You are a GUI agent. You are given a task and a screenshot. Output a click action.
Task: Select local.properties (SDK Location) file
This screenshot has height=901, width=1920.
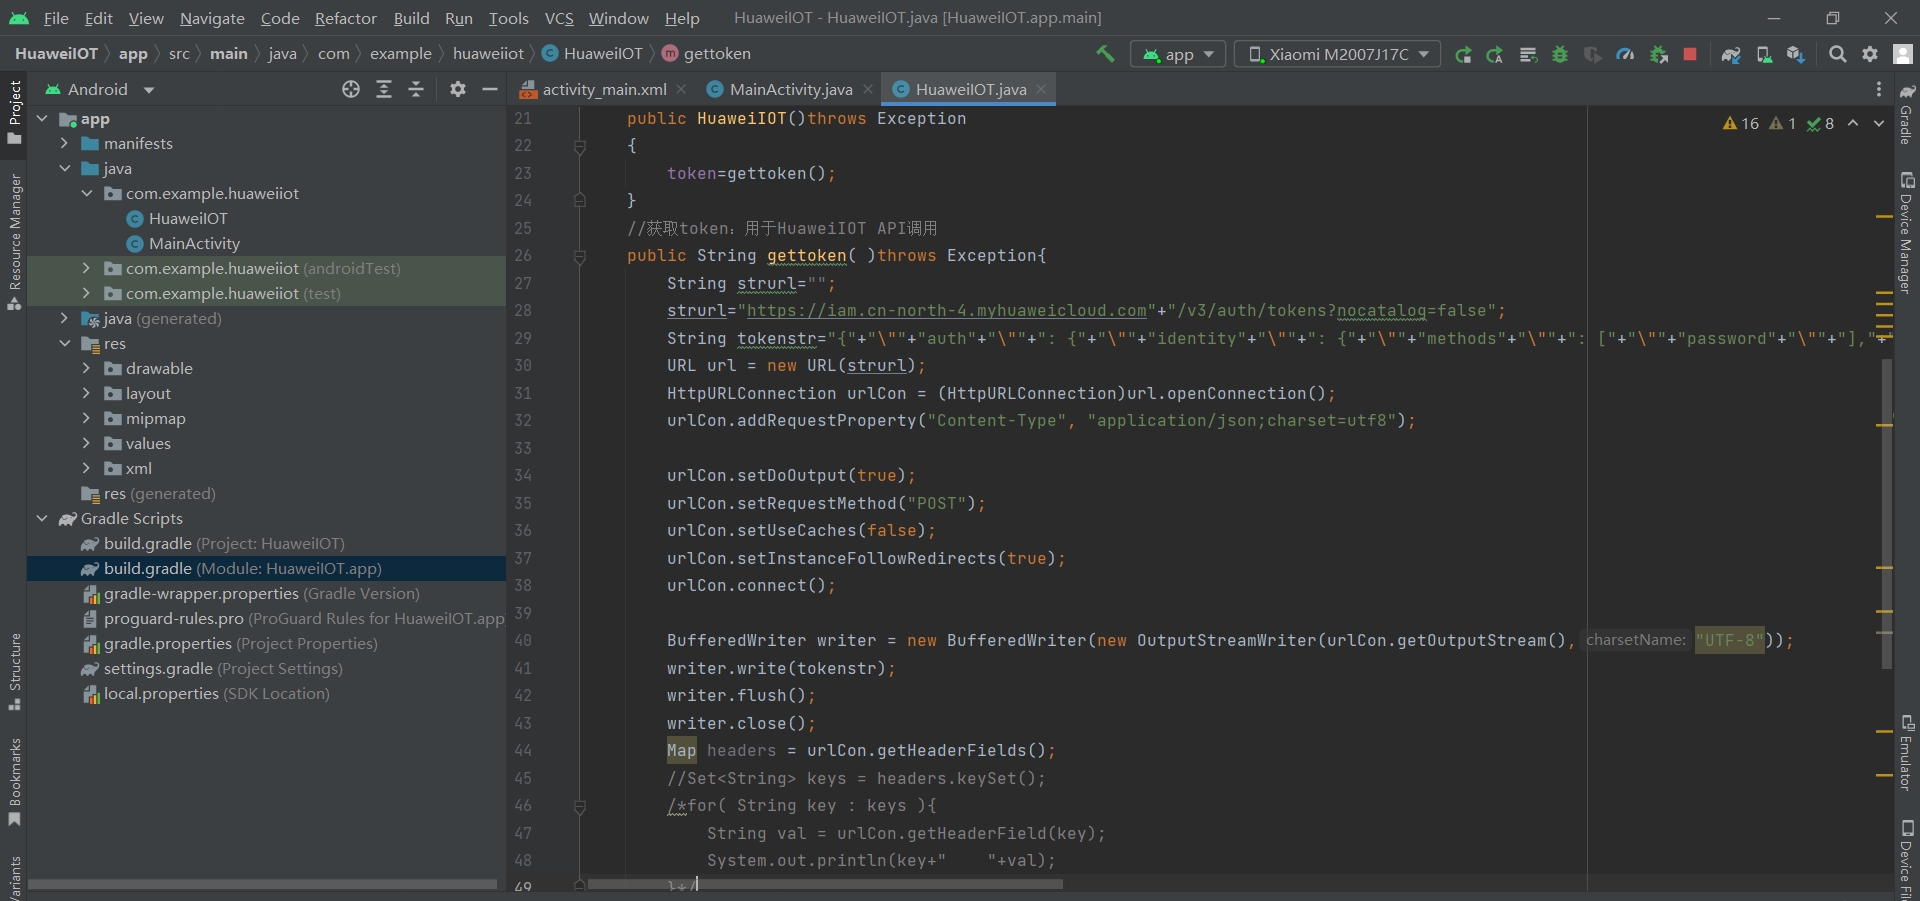click(216, 694)
